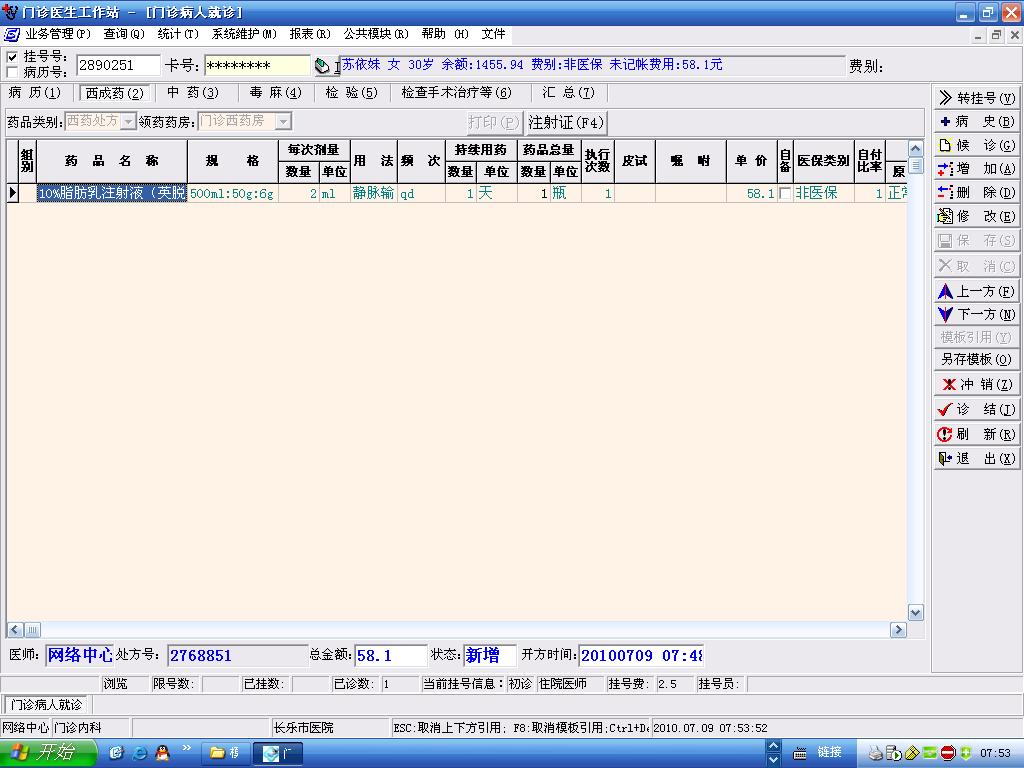
Task: Toggle the 病历号 checkbox
Action: 12,72
